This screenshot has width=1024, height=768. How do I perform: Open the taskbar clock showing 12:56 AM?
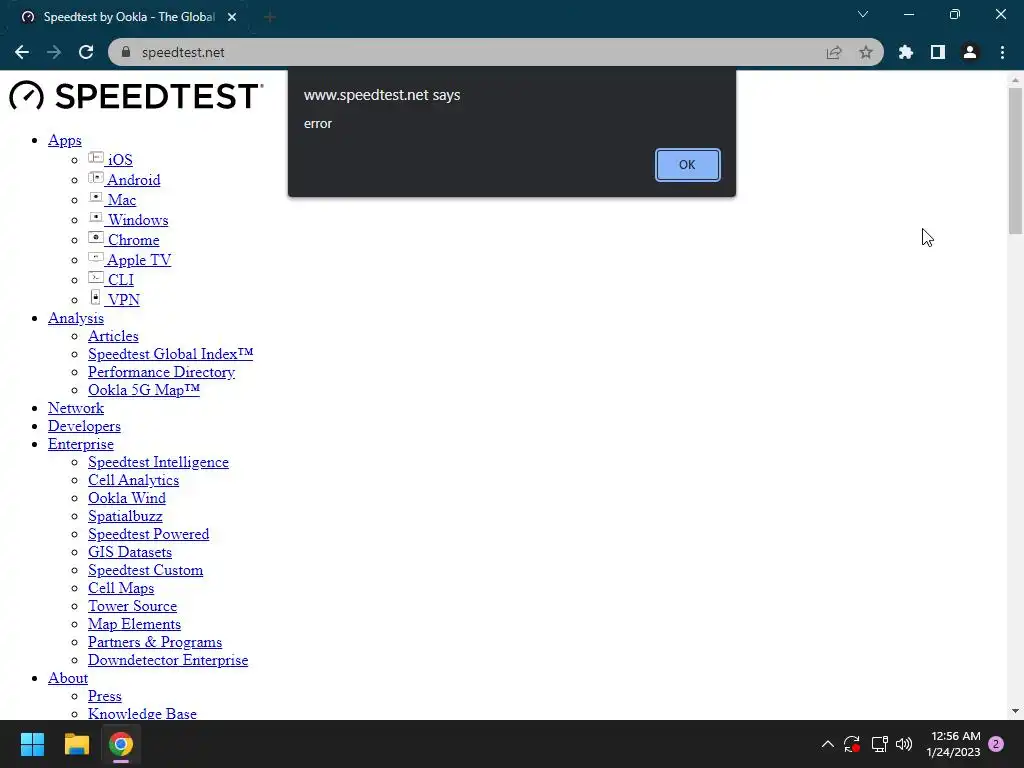tap(953, 744)
